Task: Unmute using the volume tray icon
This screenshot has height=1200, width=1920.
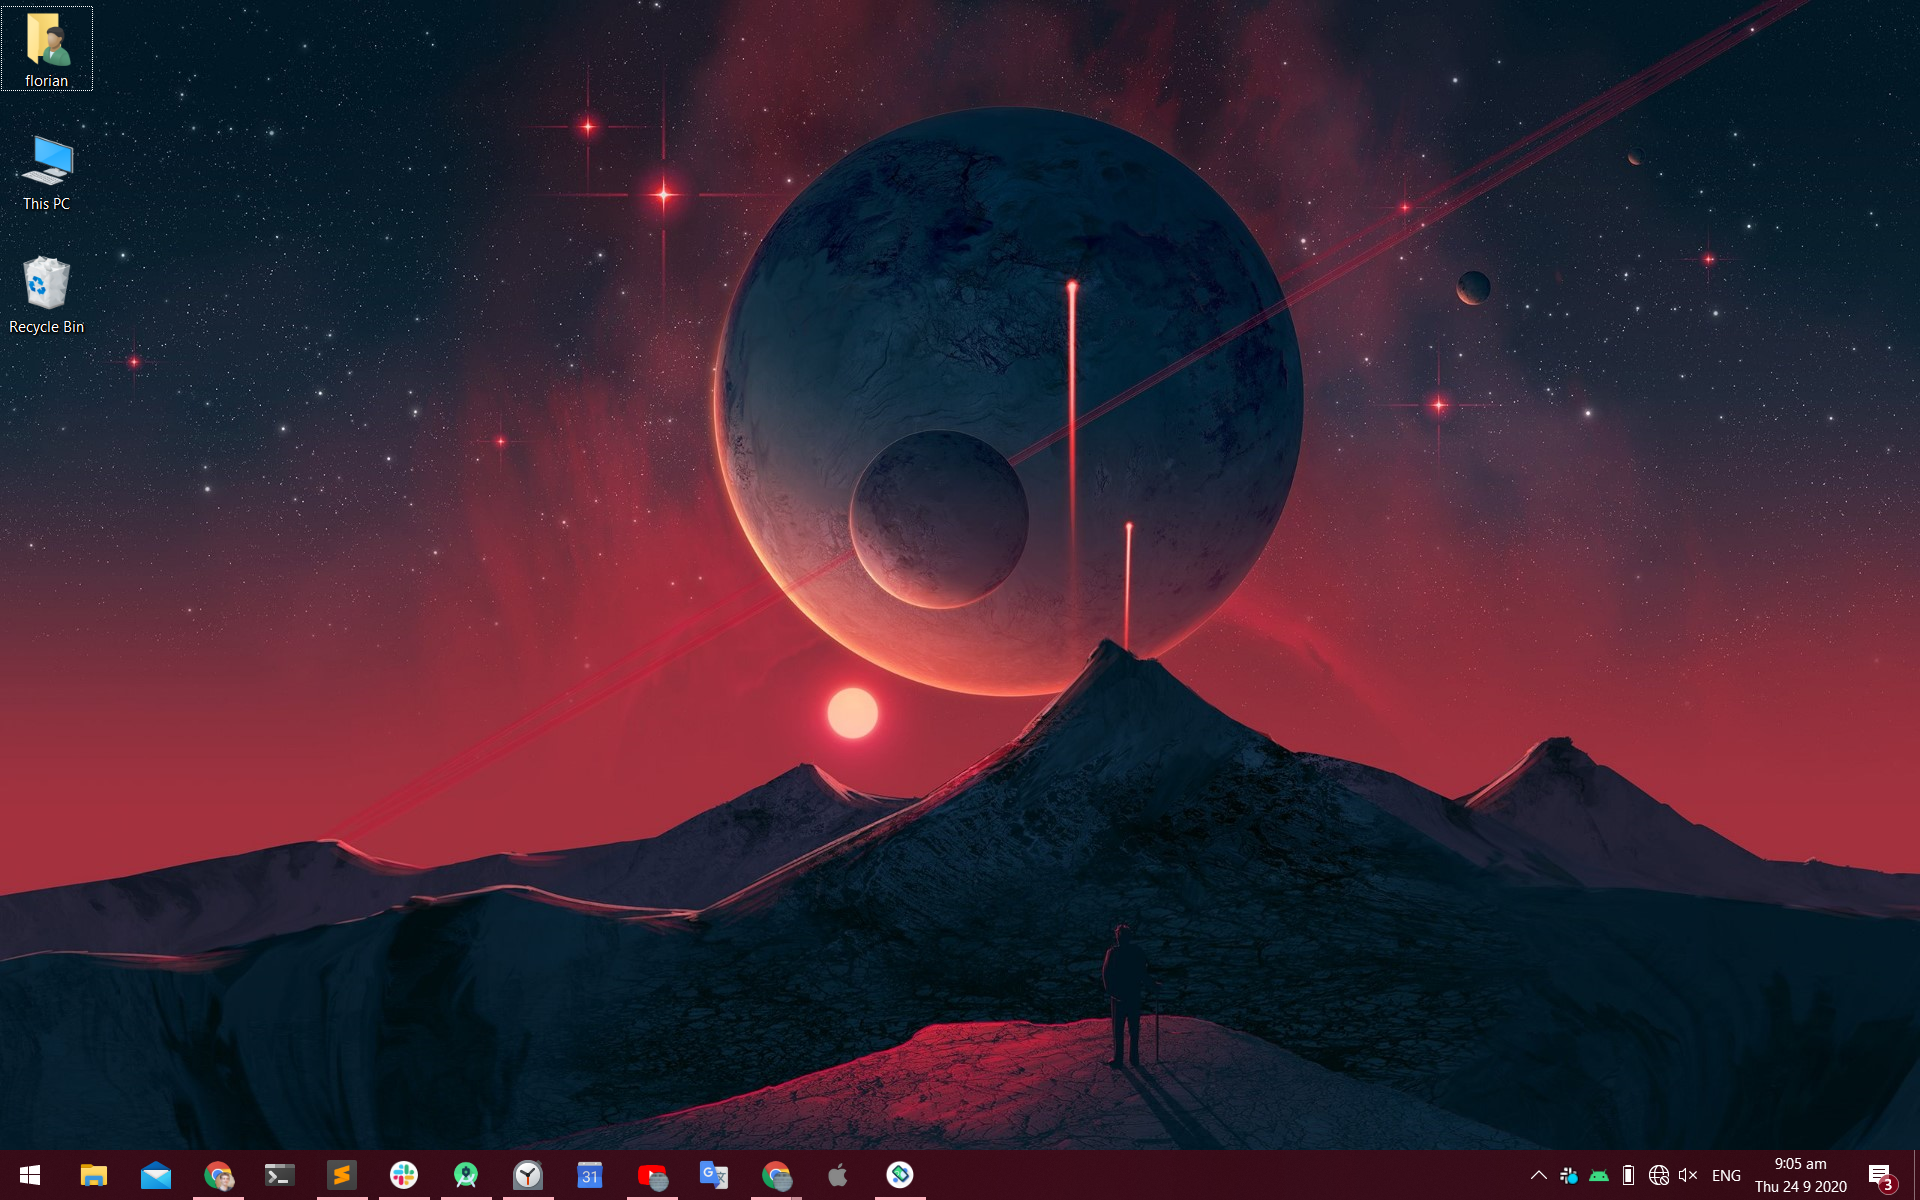Action: click(x=1688, y=1175)
